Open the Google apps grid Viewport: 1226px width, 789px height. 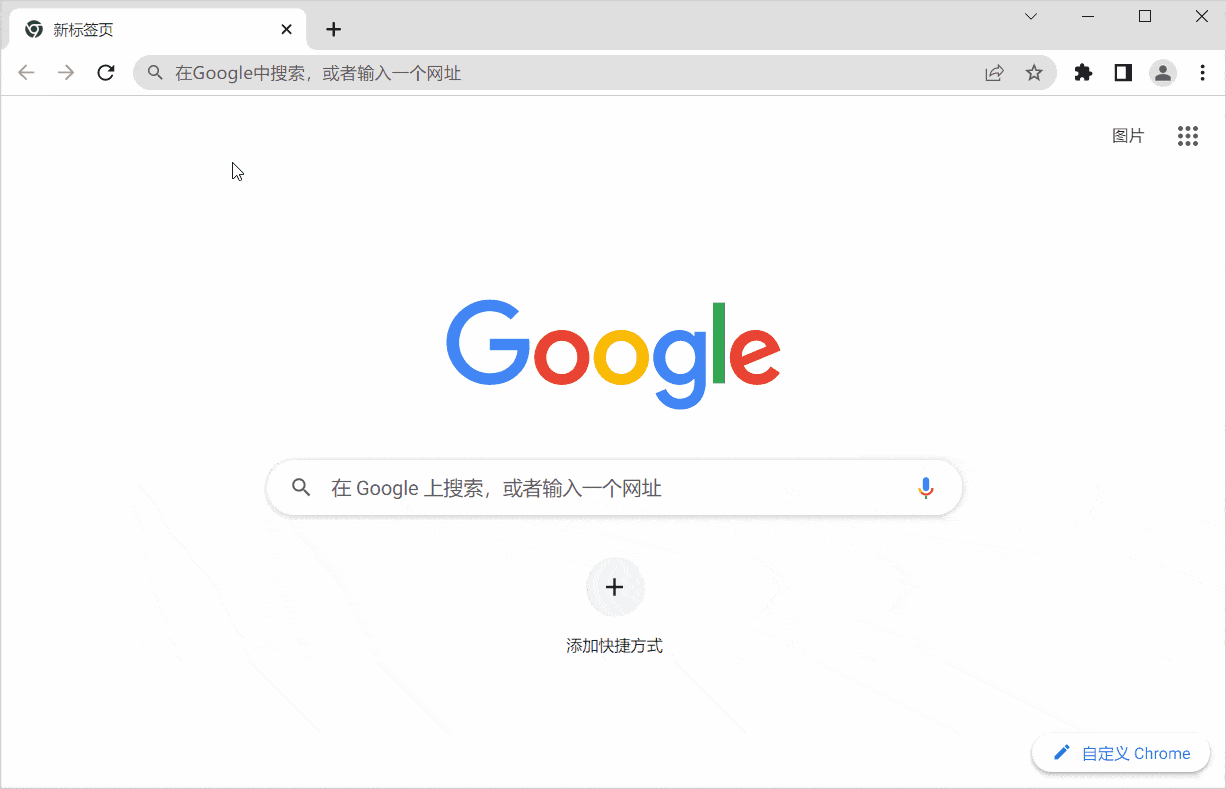click(x=1188, y=136)
